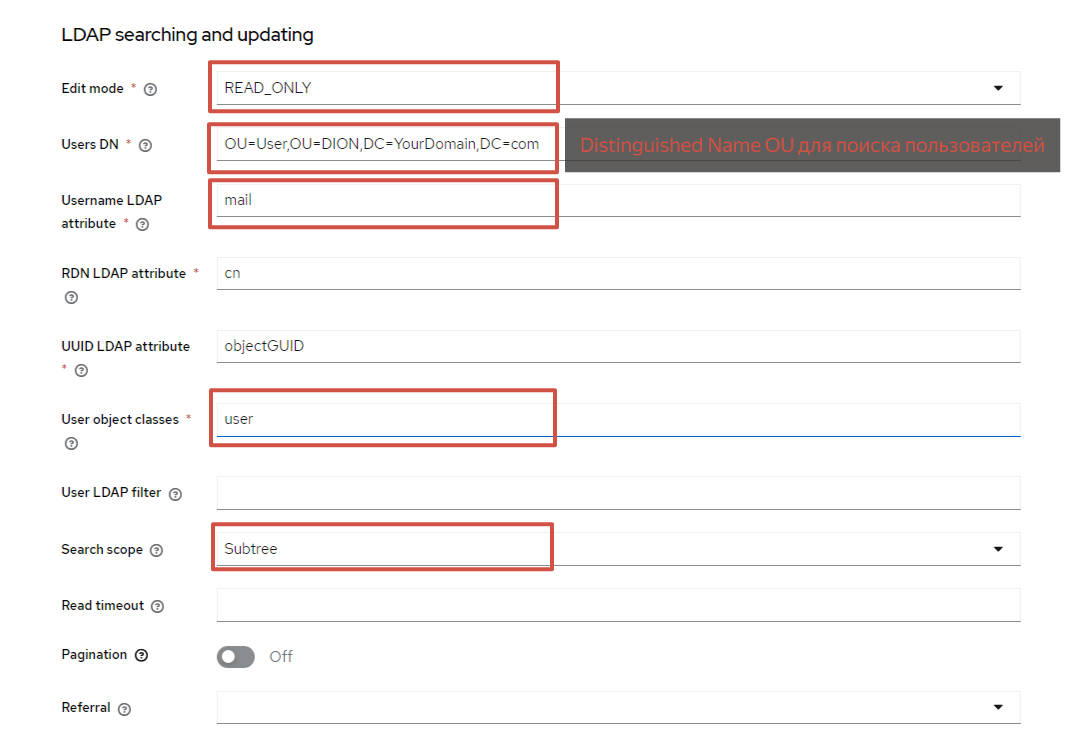Image resolution: width=1074 pixels, height=740 pixels.
Task: Click the READ_ONLY value in Edit mode
Action: pyautogui.click(x=268, y=88)
